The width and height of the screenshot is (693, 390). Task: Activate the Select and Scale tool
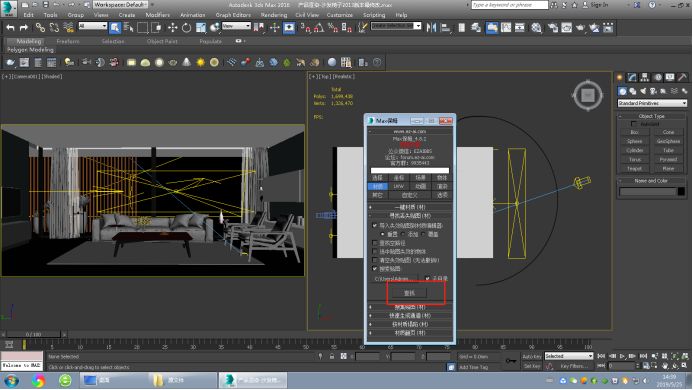(x=201, y=27)
